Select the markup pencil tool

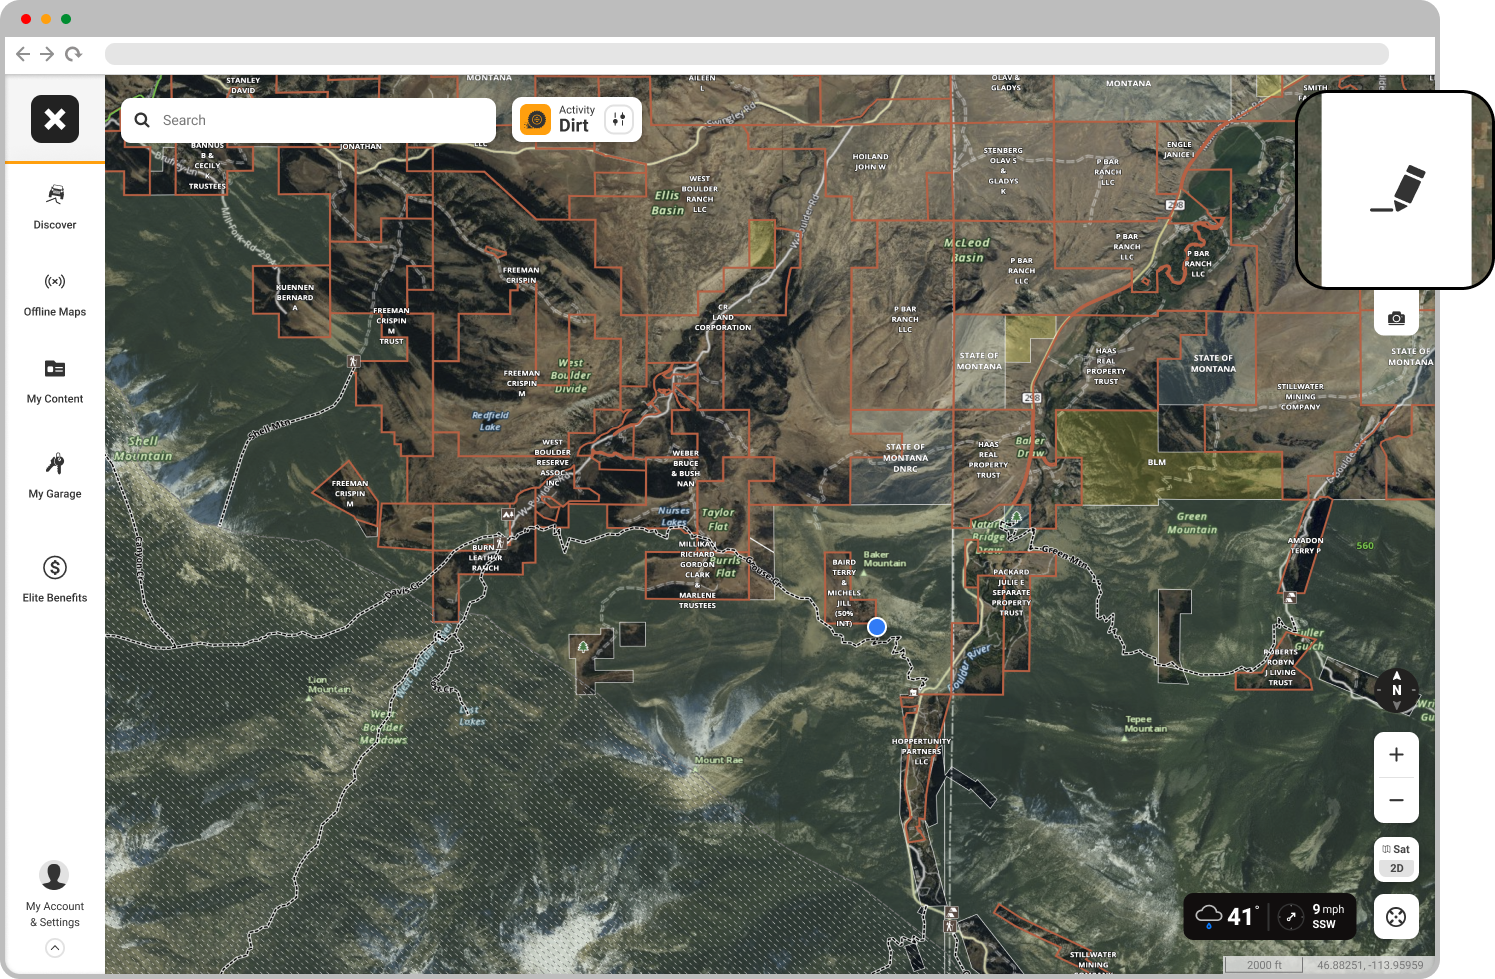tap(1397, 190)
